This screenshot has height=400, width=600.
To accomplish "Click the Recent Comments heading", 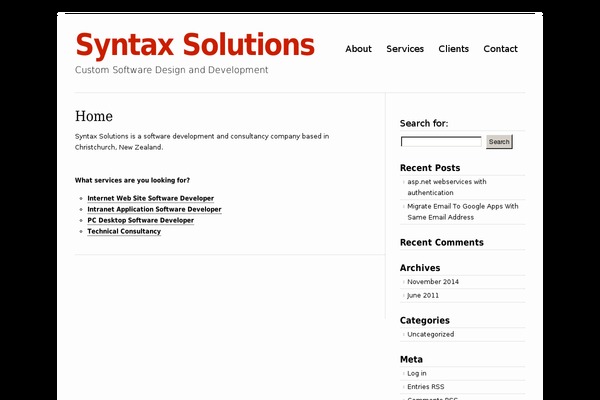I will tap(442, 243).
